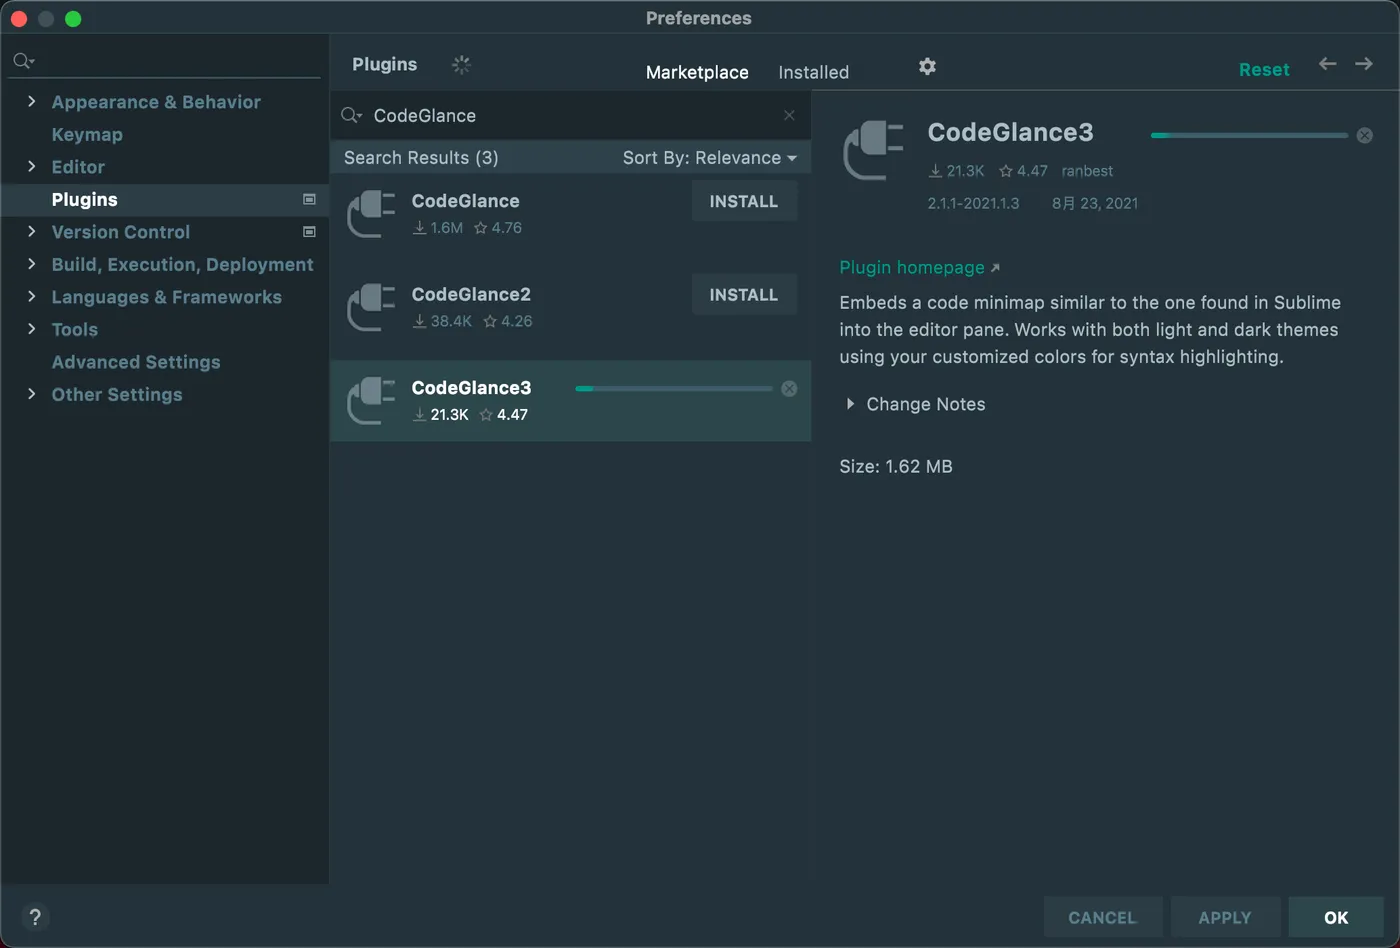Click the Cancel button
Viewport: 1400px width, 948px height.
(x=1102, y=917)
